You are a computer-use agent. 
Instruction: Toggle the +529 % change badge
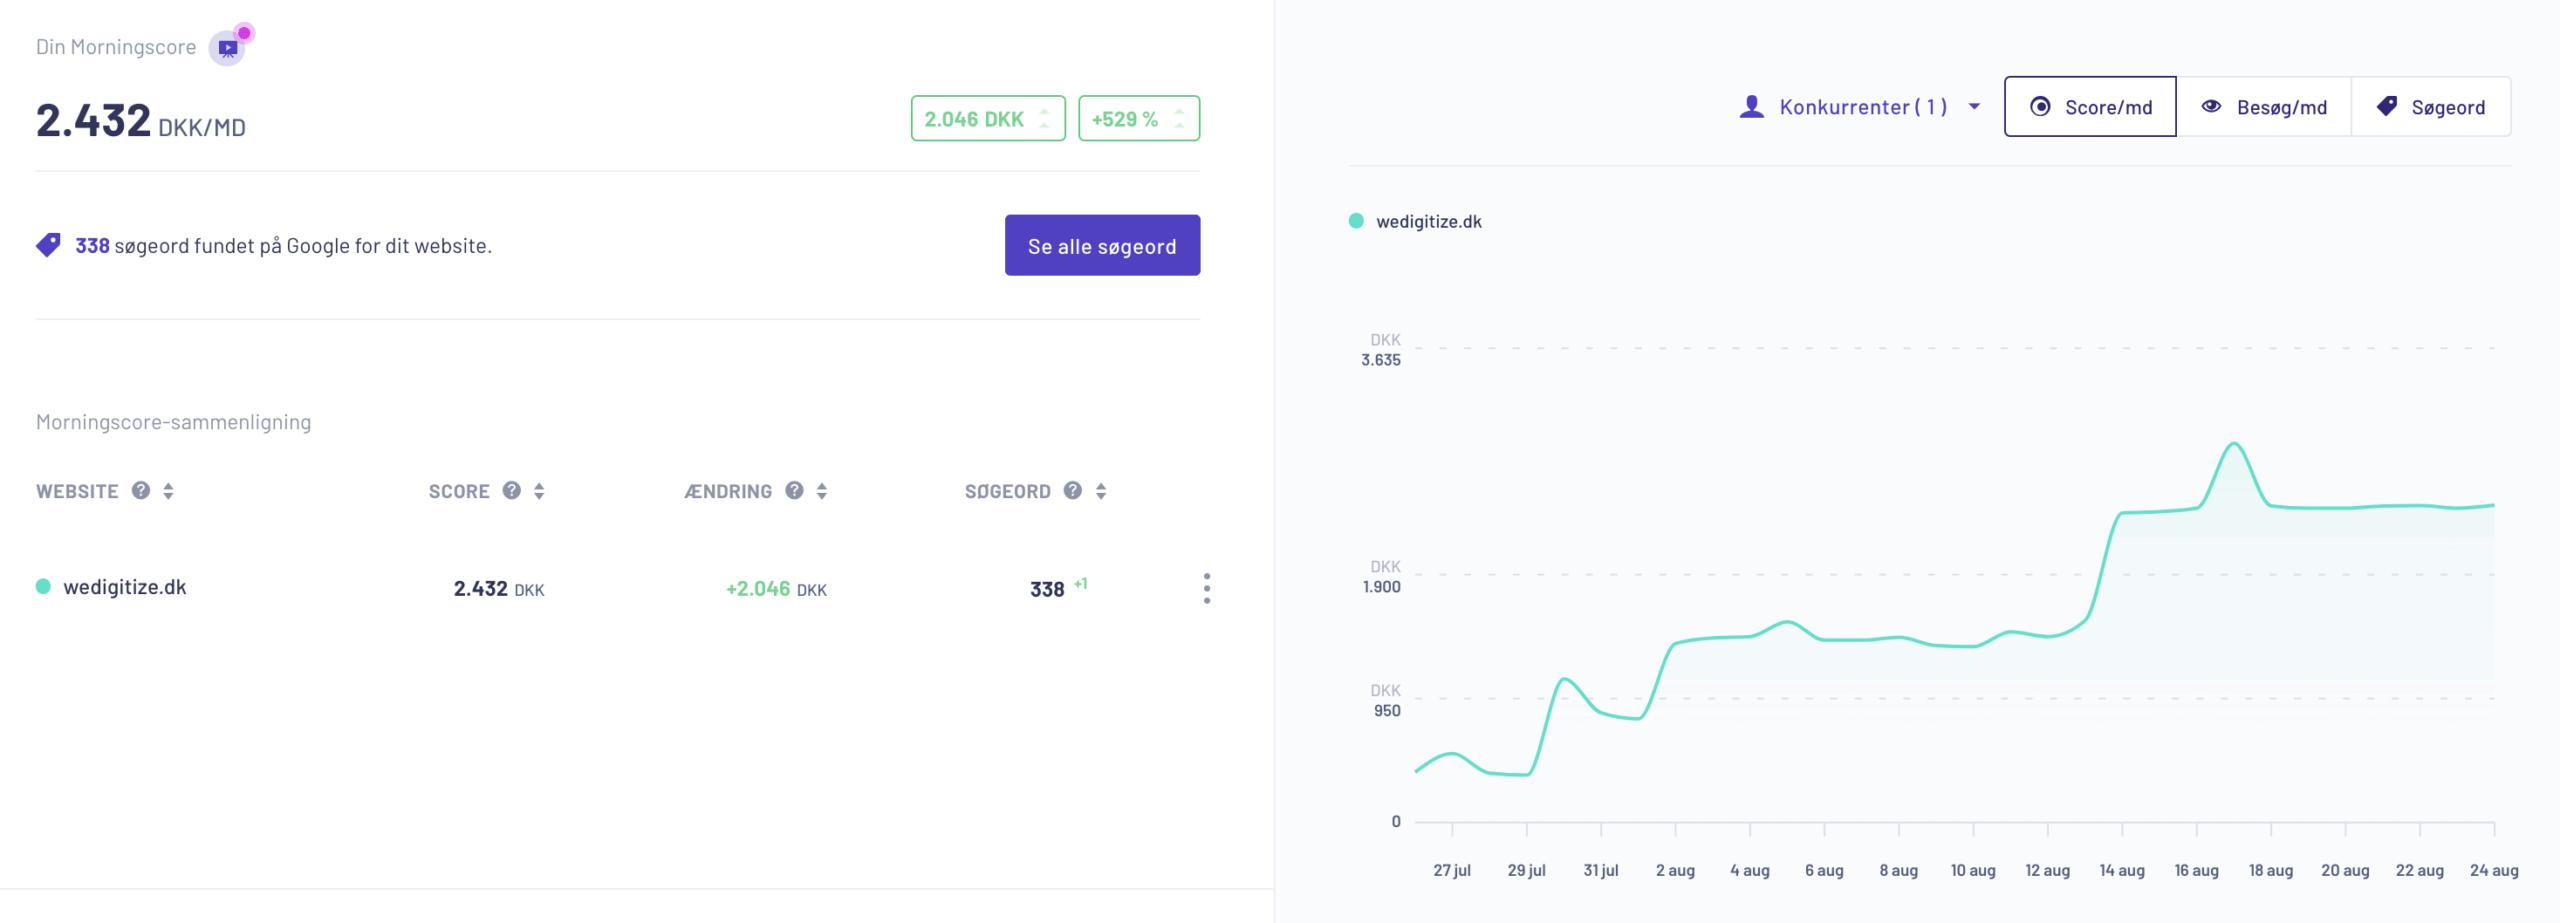click(1138, 119)
